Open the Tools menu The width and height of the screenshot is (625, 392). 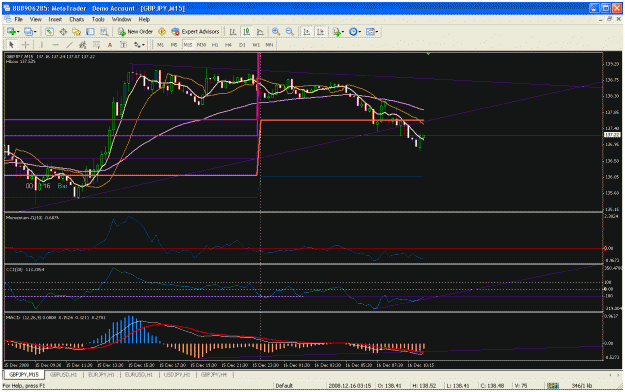(98, 19)
